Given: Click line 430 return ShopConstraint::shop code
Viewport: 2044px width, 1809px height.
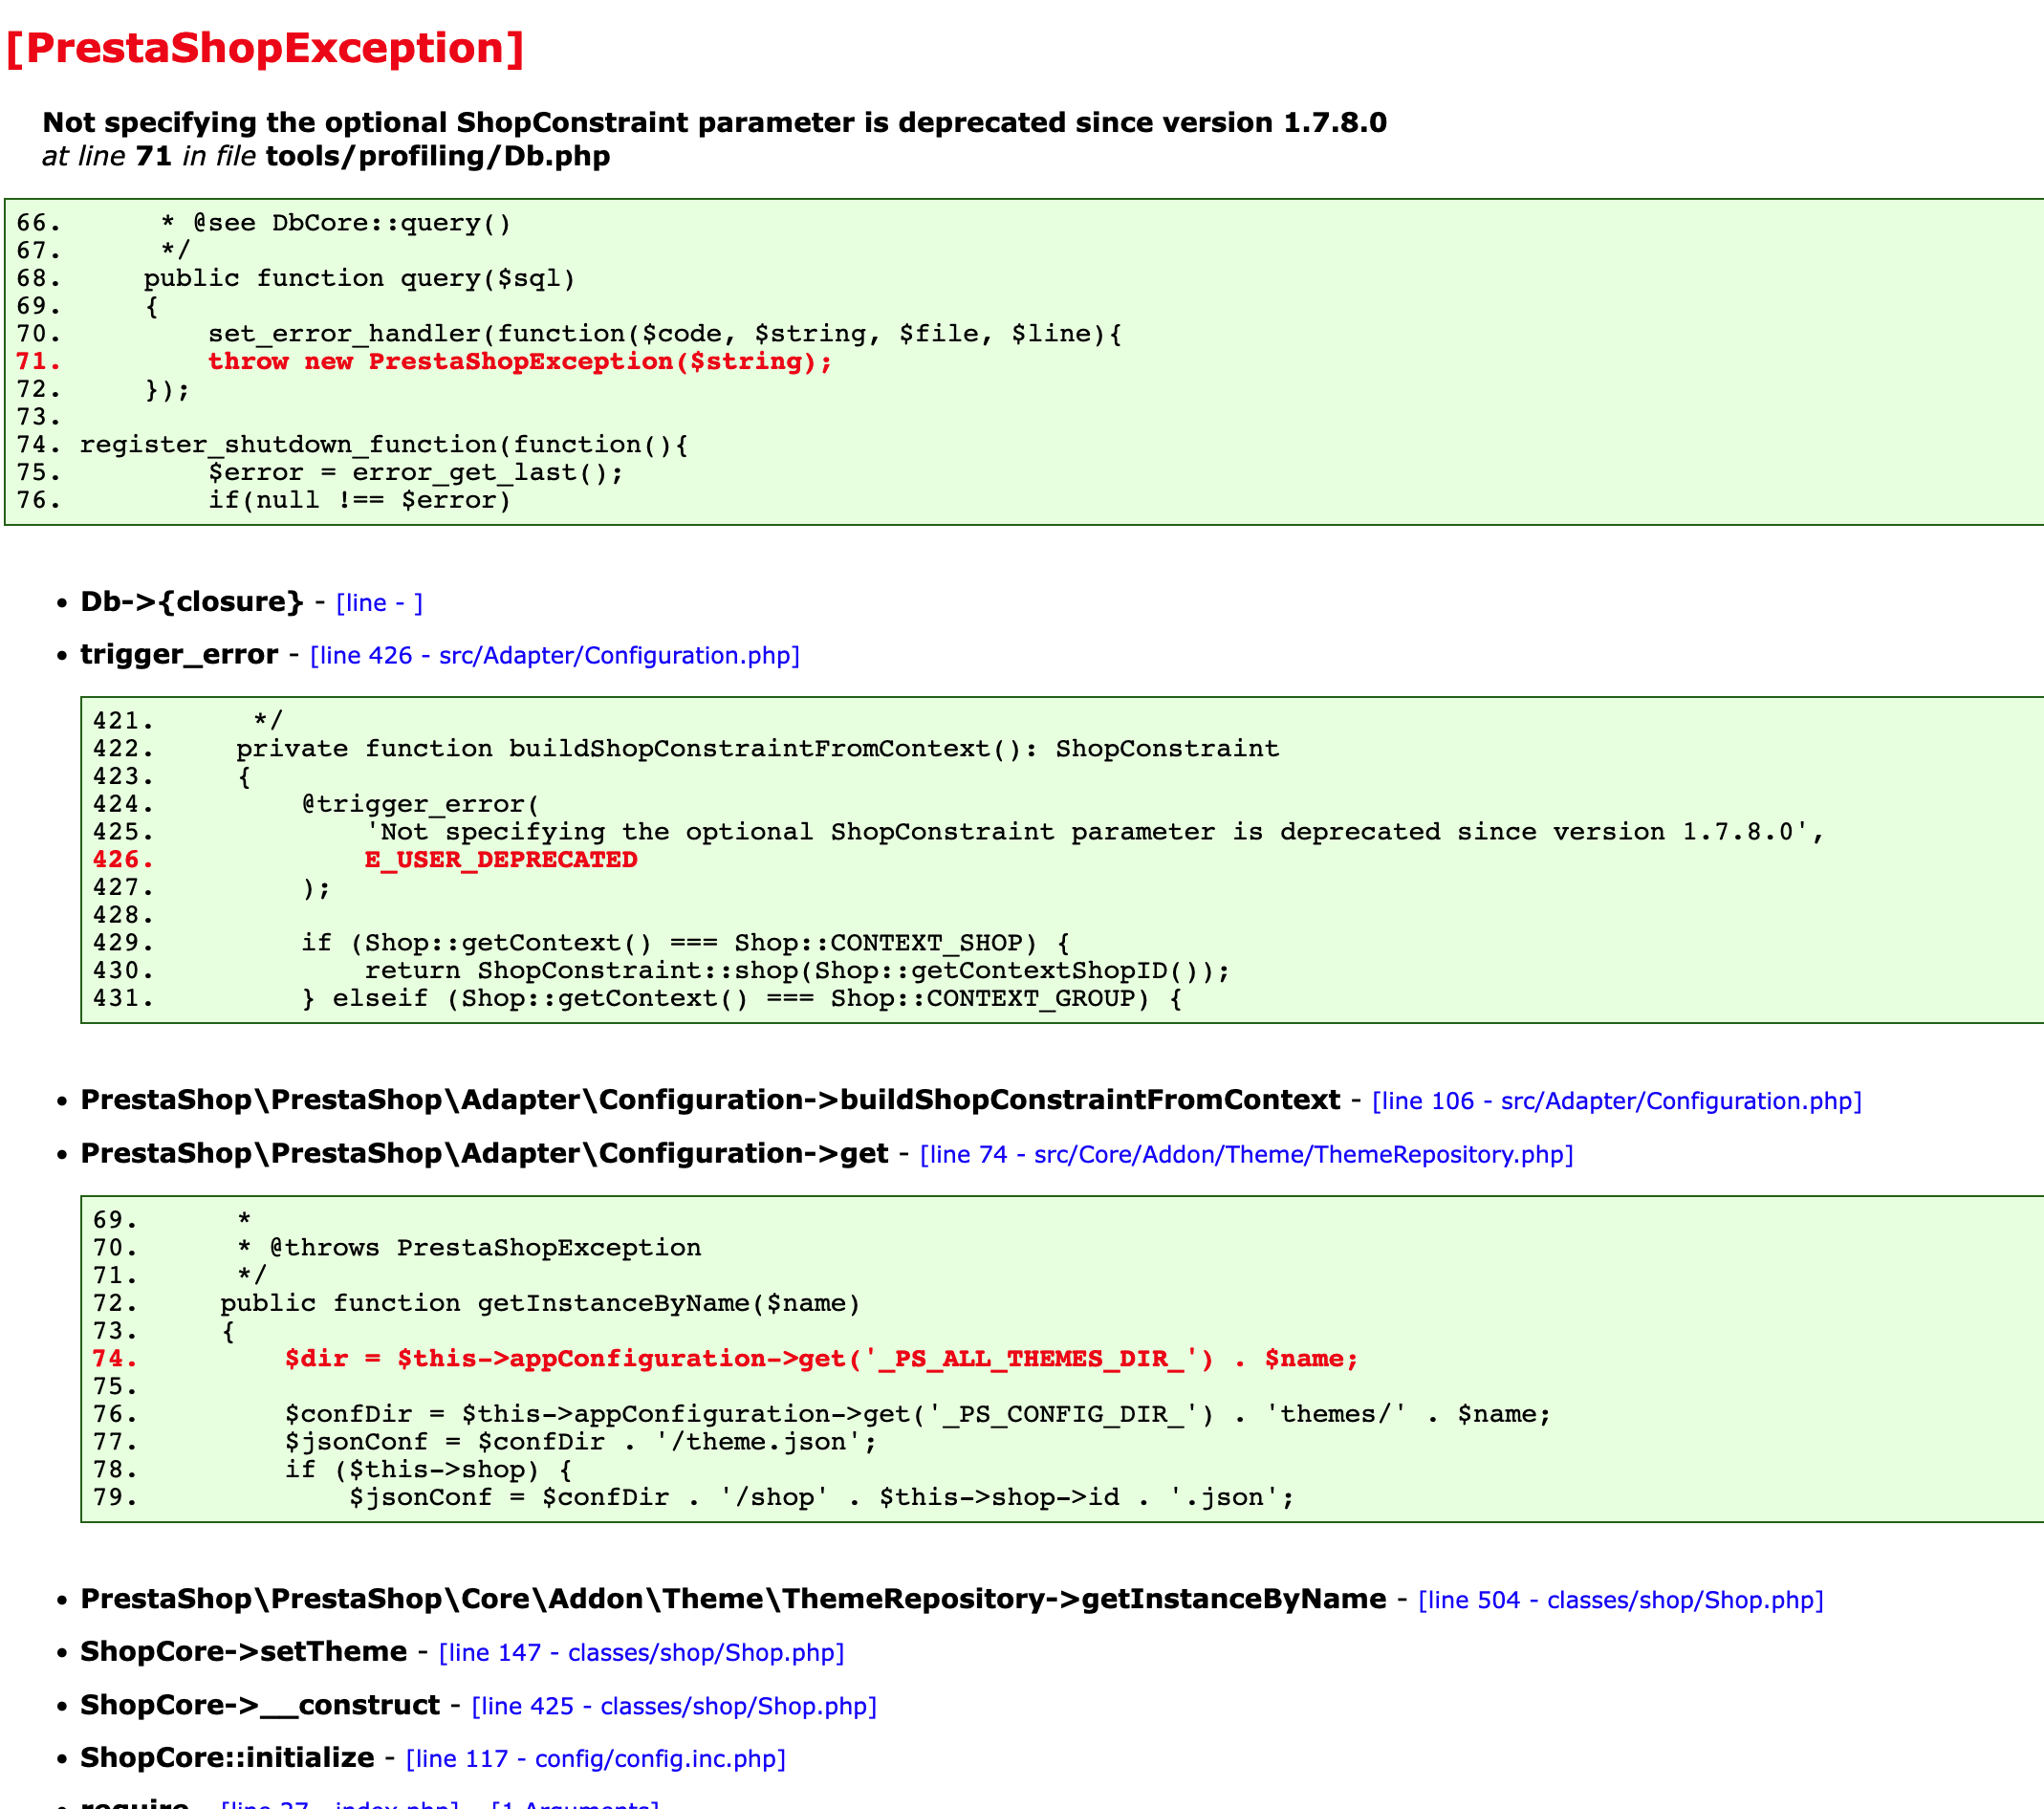Looking at the screenshot, I should pos(797,971).
